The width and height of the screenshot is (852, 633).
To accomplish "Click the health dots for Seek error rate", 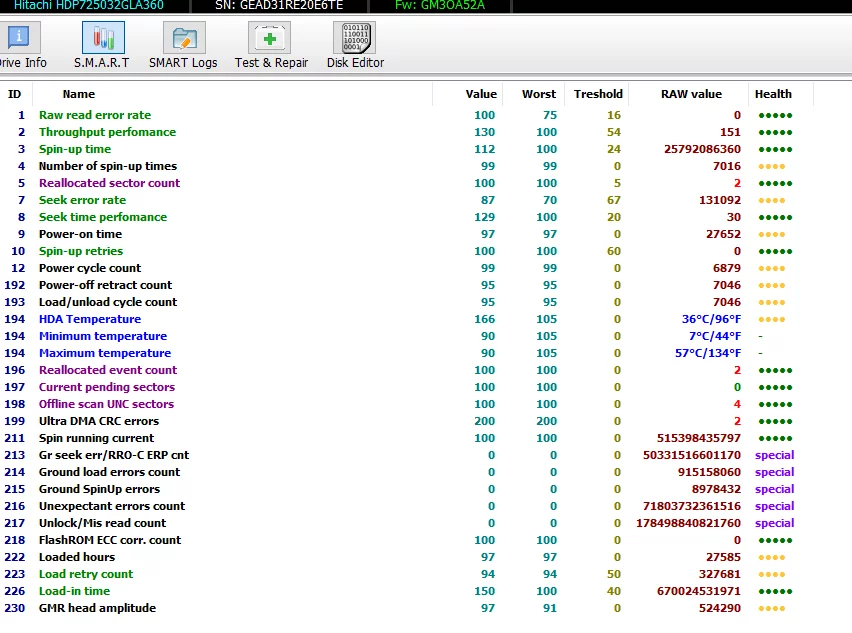I will 772,200.
